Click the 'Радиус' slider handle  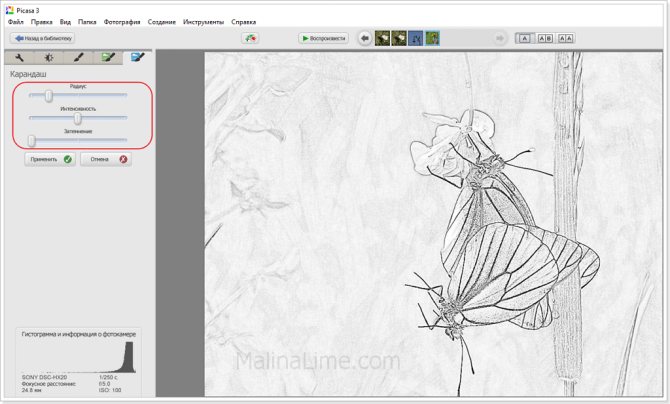point(49,96)
